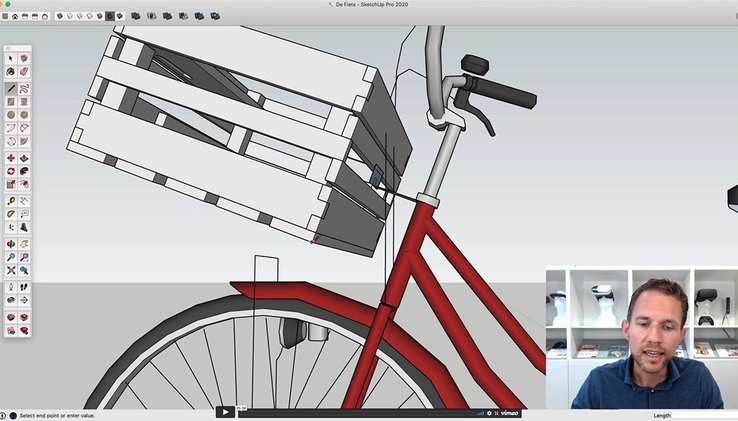Enable the highlighted Shaded With Textures style

(x=109, y=16)
